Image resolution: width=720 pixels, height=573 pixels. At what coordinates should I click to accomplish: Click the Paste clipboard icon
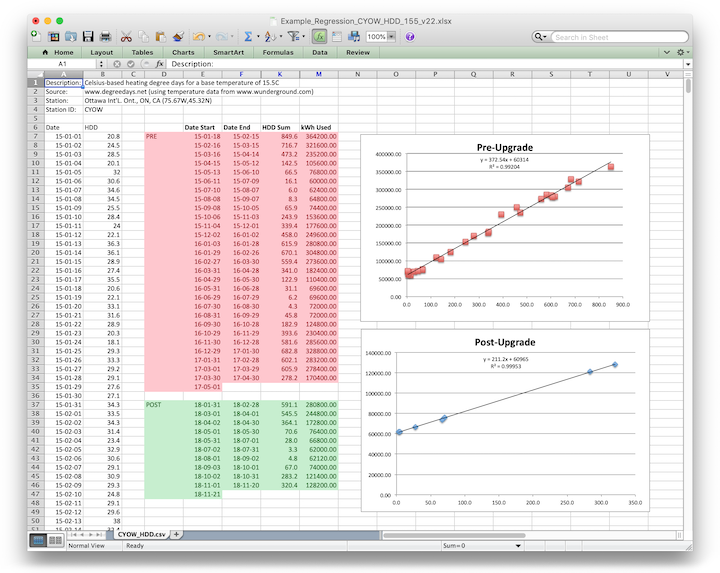coord(162,37)
